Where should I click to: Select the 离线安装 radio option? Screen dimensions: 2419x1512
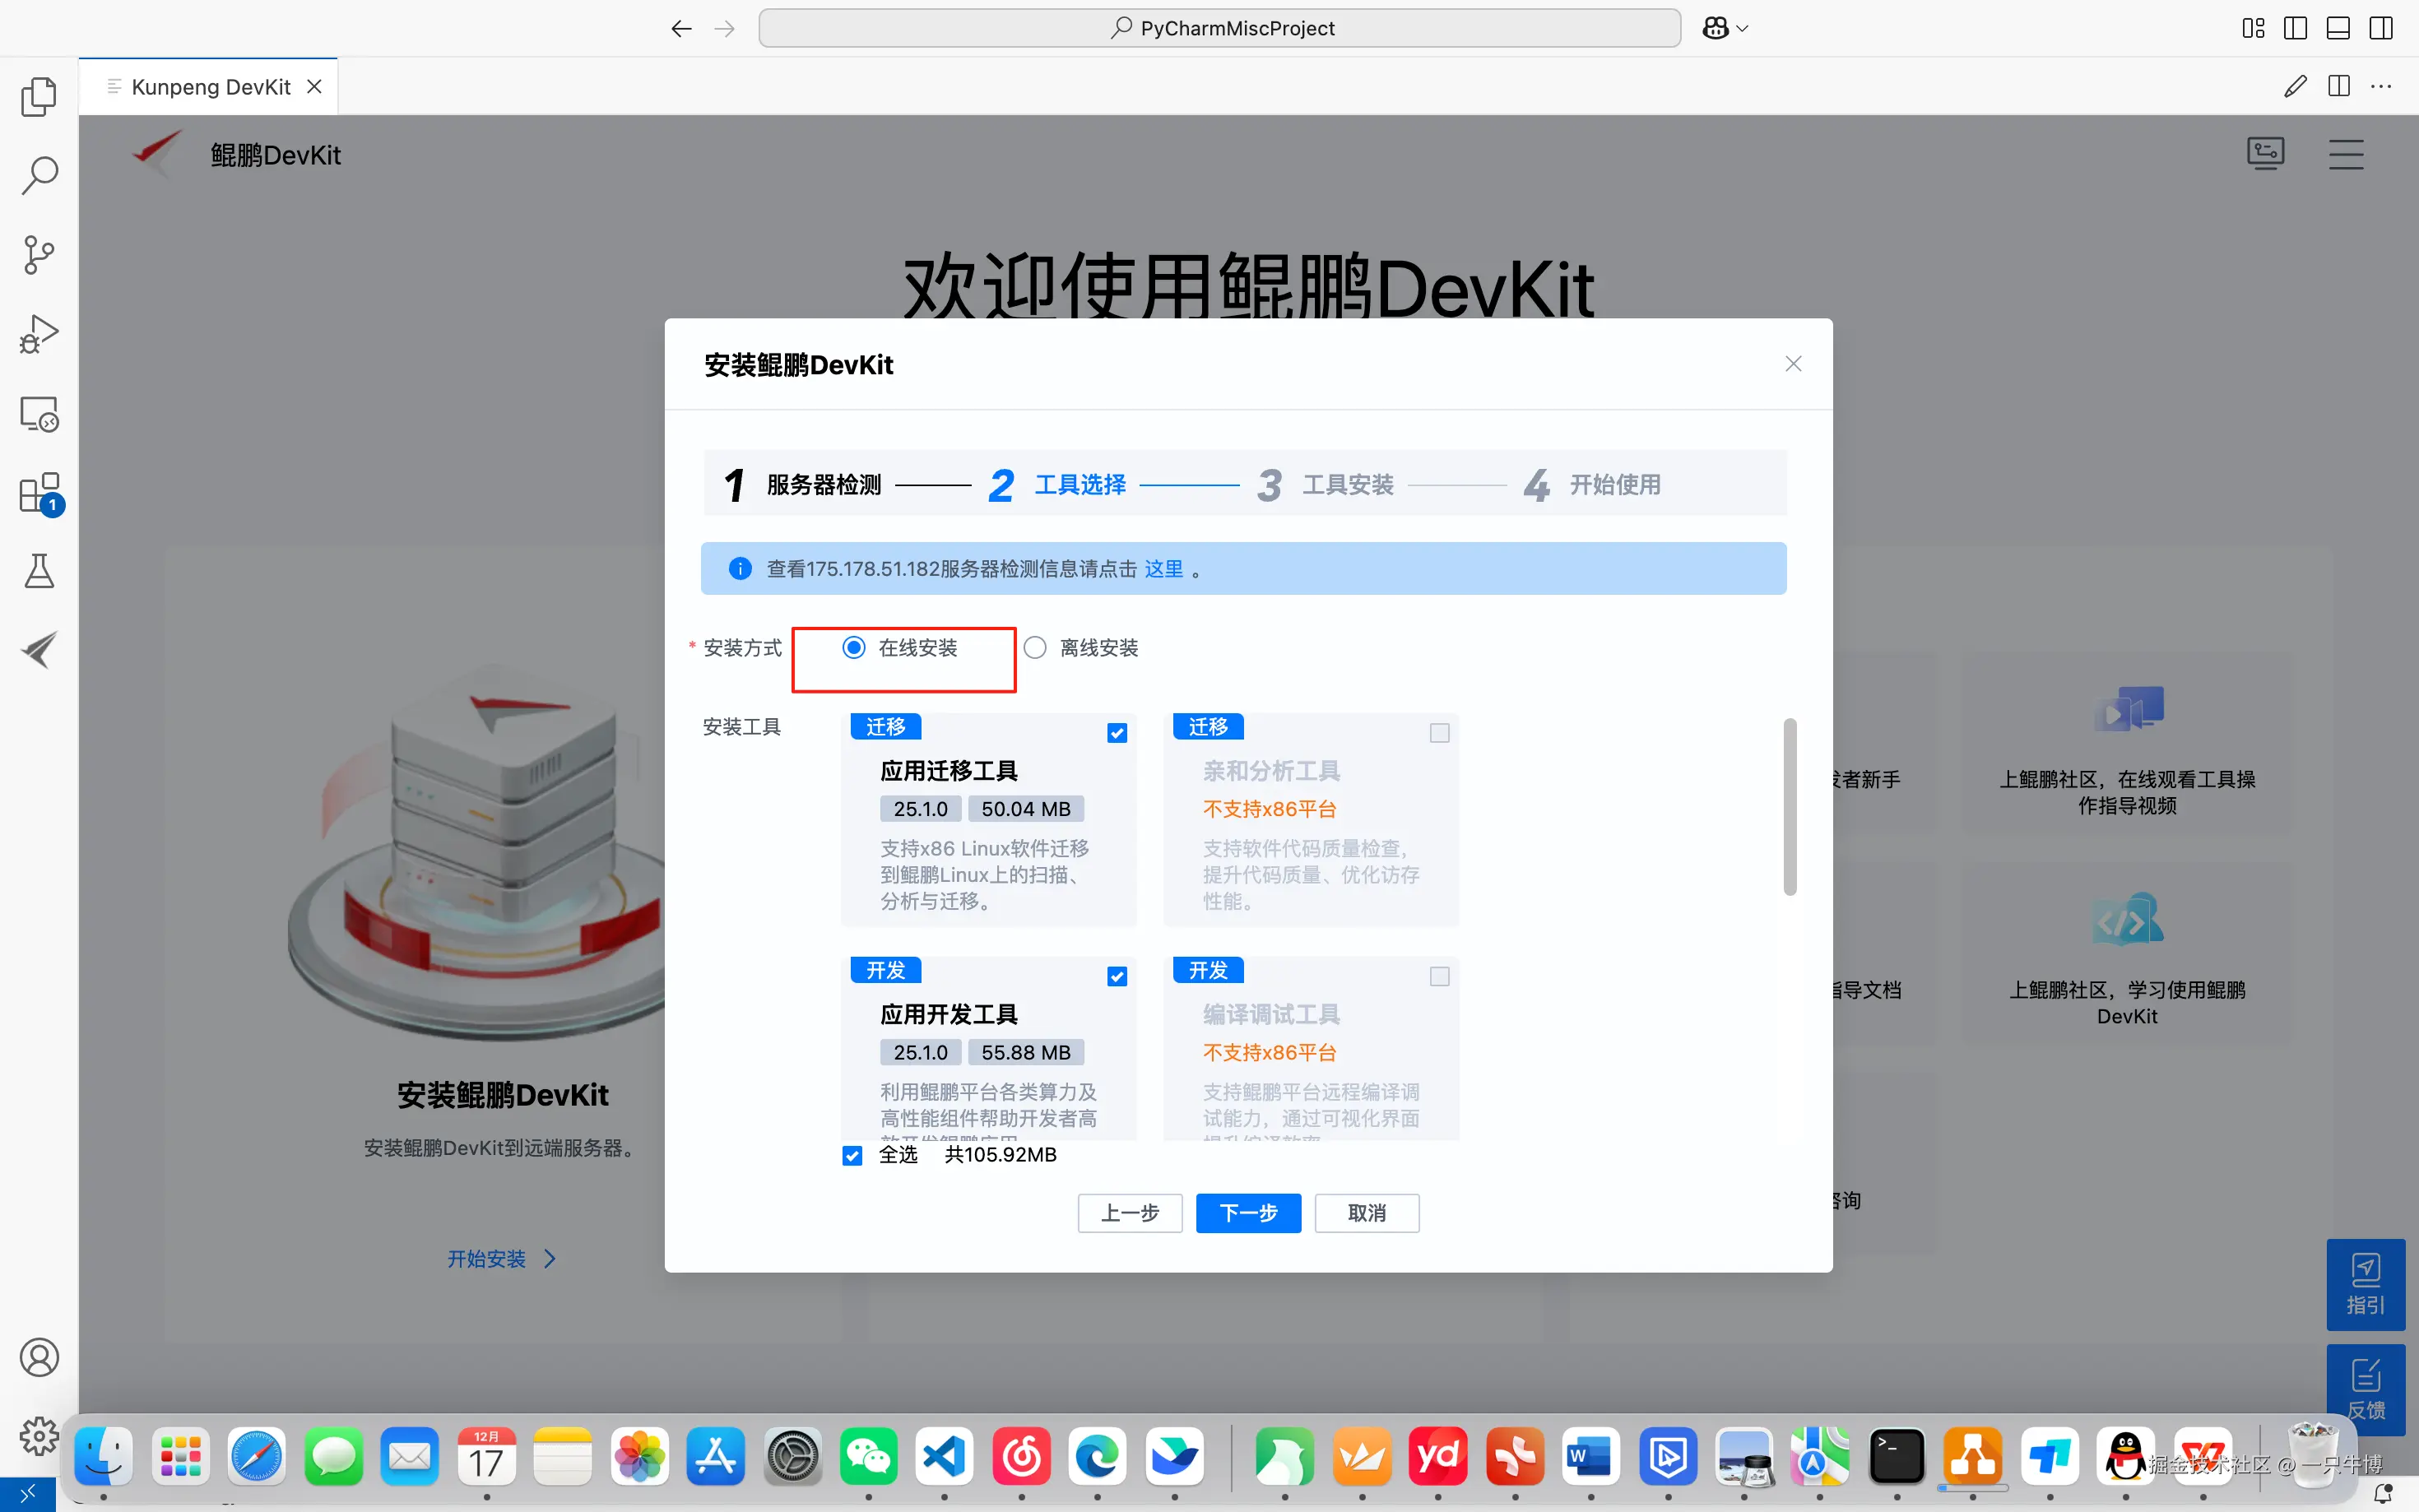1035,648
